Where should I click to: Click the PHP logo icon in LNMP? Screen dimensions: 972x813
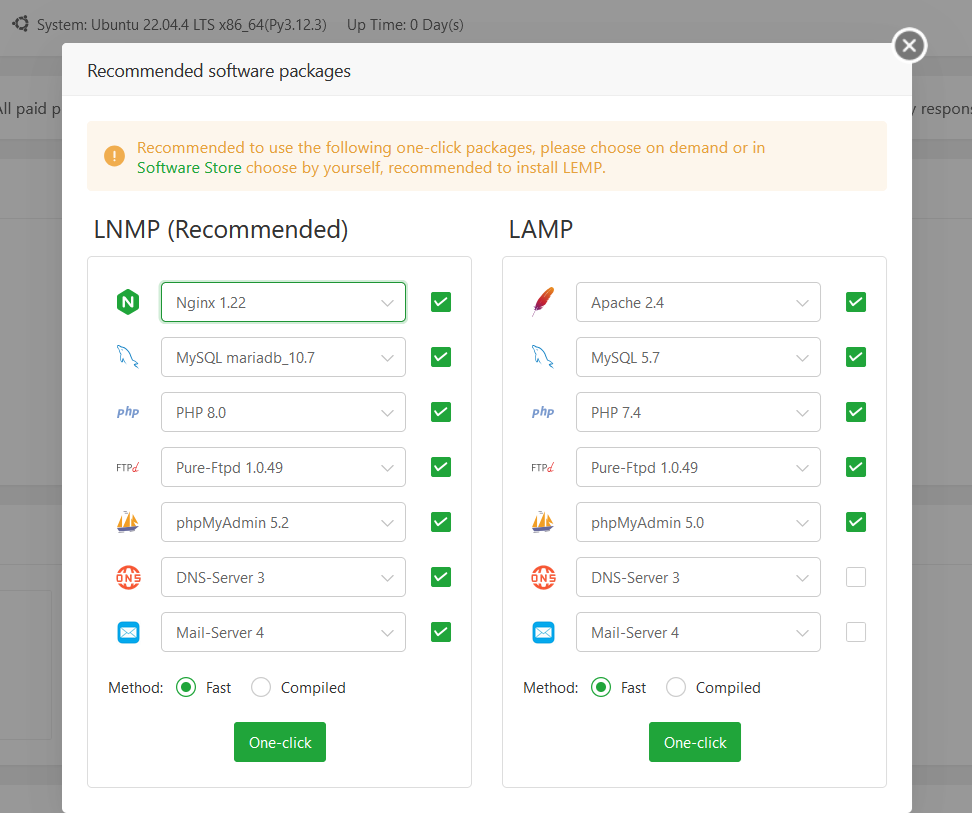tap(128, 412)
